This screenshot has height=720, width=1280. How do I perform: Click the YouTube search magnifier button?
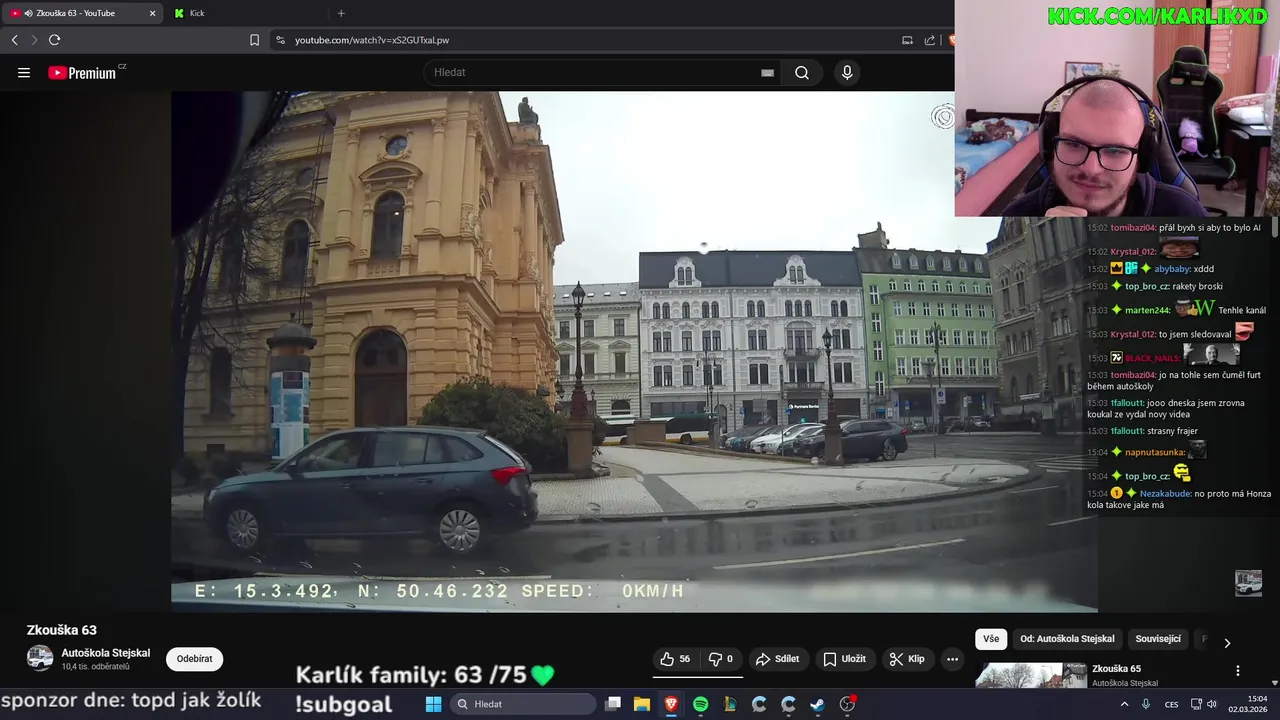802,73
